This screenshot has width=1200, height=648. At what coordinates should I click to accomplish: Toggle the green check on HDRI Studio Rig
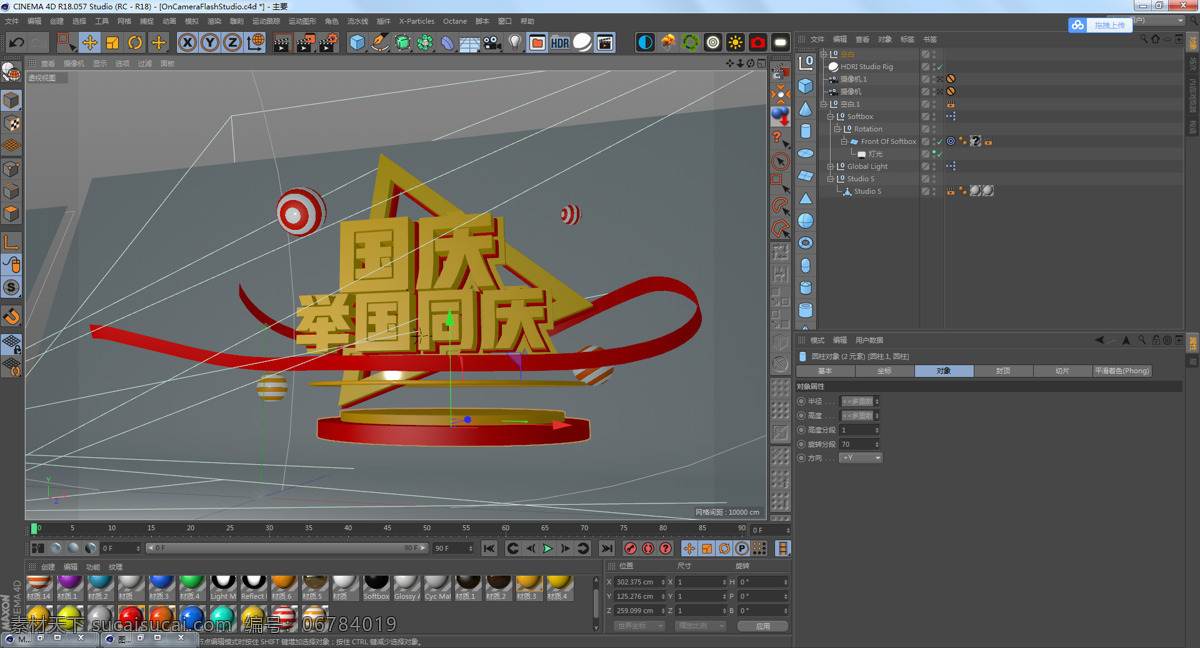[x=940, y=67]
